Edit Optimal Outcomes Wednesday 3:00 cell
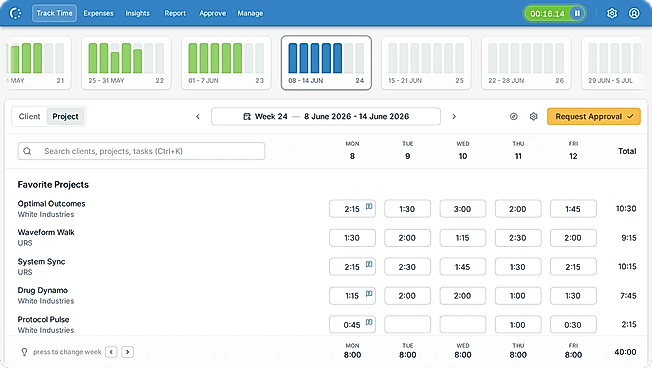 coord(462,209)
